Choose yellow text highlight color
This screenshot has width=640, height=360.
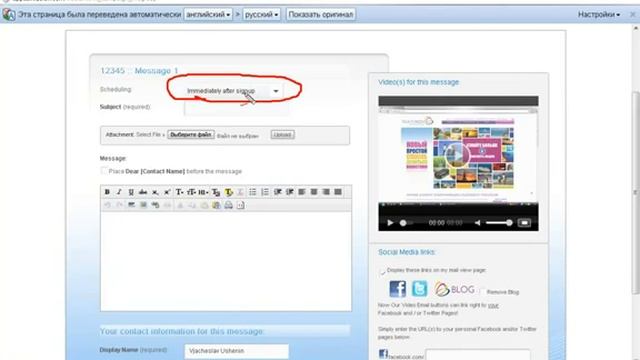229,192
